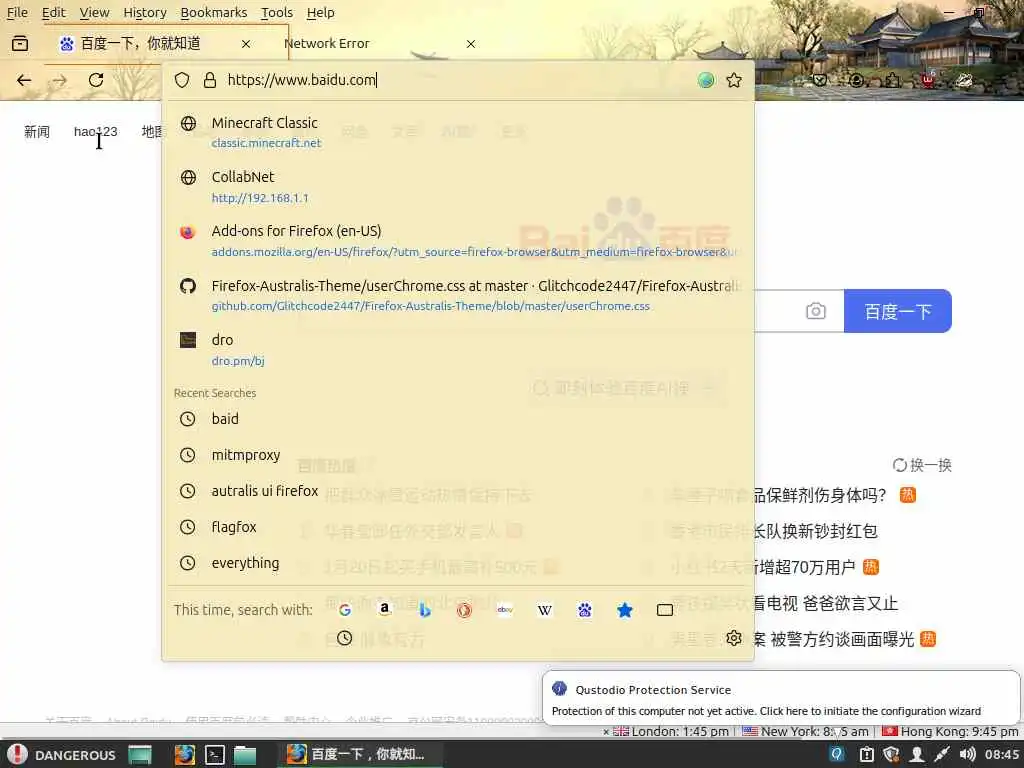Adjust volume via tray speaker icon
This screenshot has height=768, width=1024.
pyautogui.click(x=968, y=755)
